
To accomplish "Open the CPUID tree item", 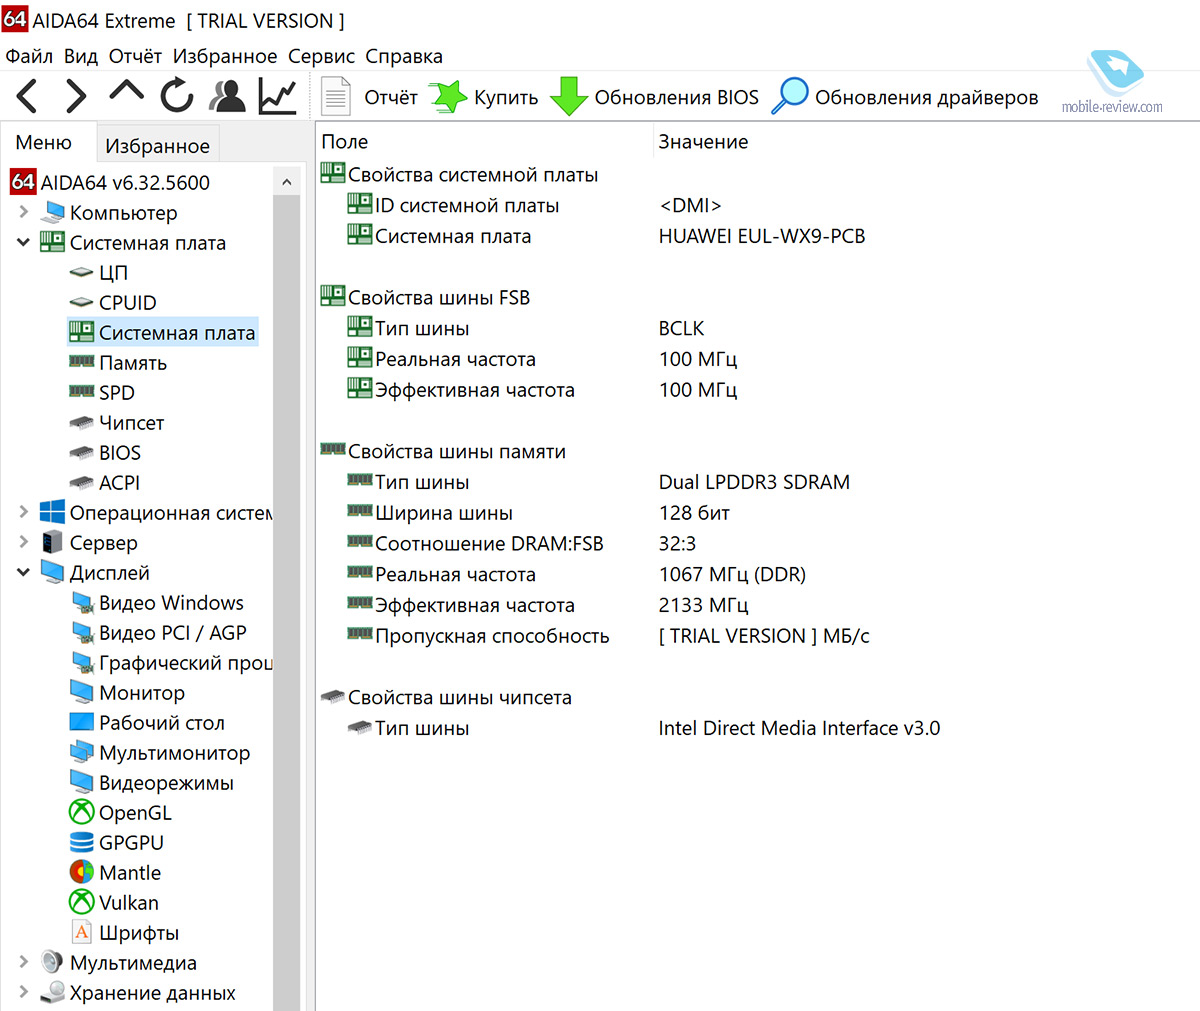I will click(112, 302).
